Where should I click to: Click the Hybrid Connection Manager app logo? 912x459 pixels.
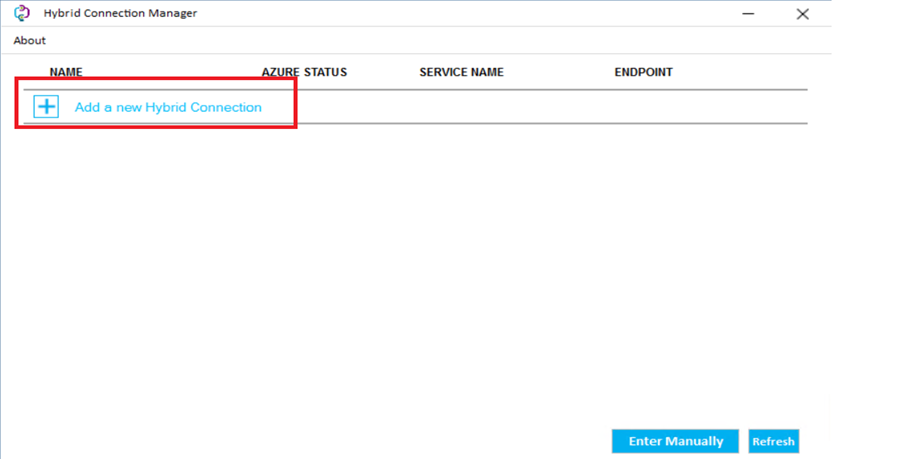tap(22, 13)
